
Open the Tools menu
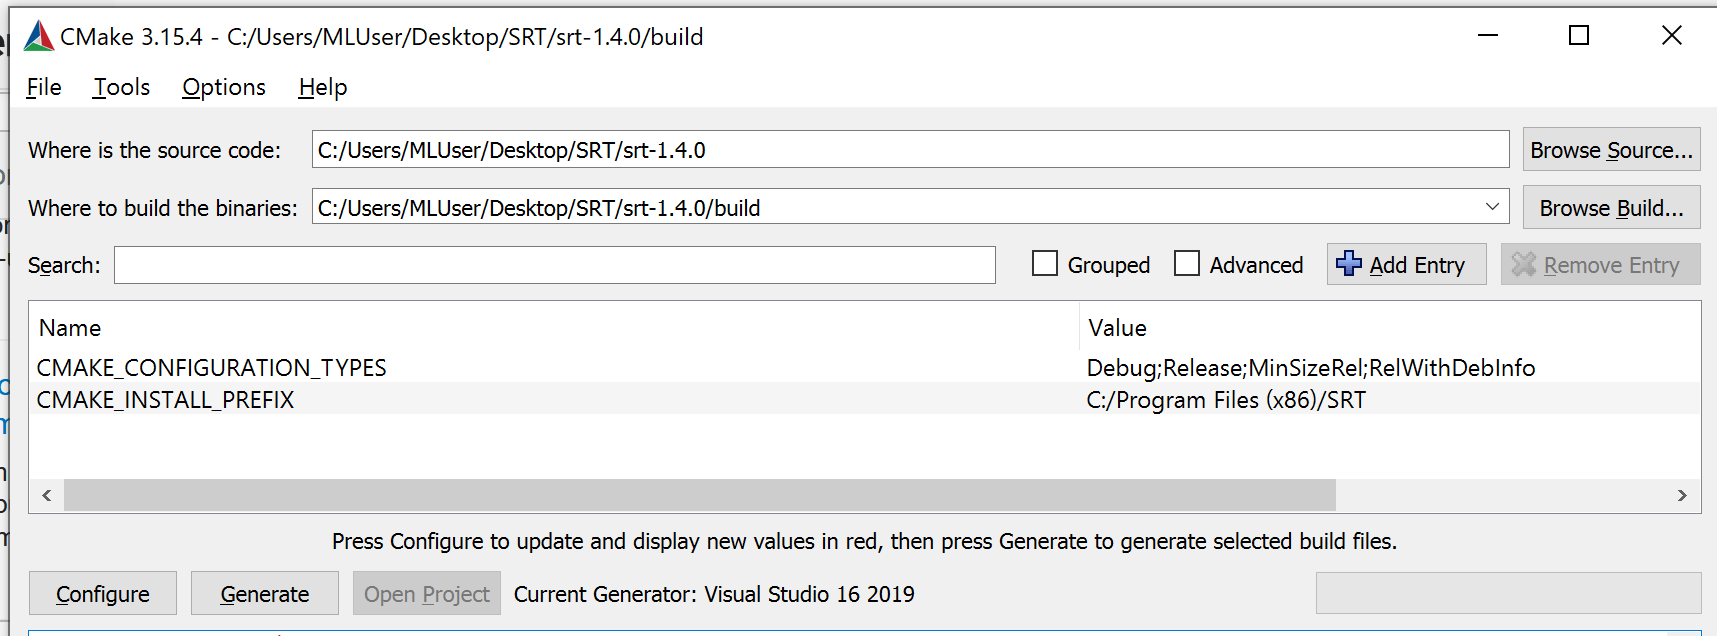122,87
